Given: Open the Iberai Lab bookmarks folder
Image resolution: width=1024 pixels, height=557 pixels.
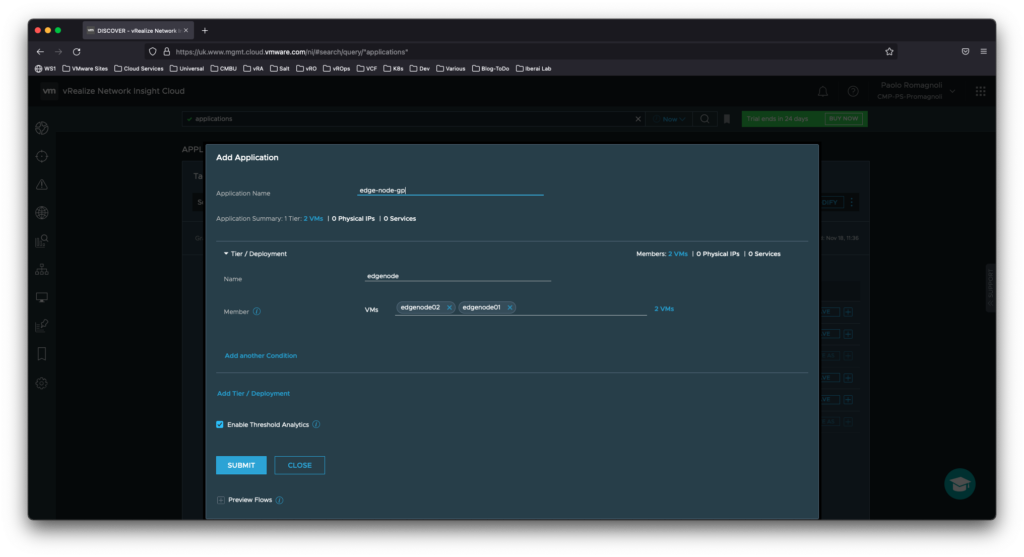Looking at the screenshot, I should coord(534,69).
